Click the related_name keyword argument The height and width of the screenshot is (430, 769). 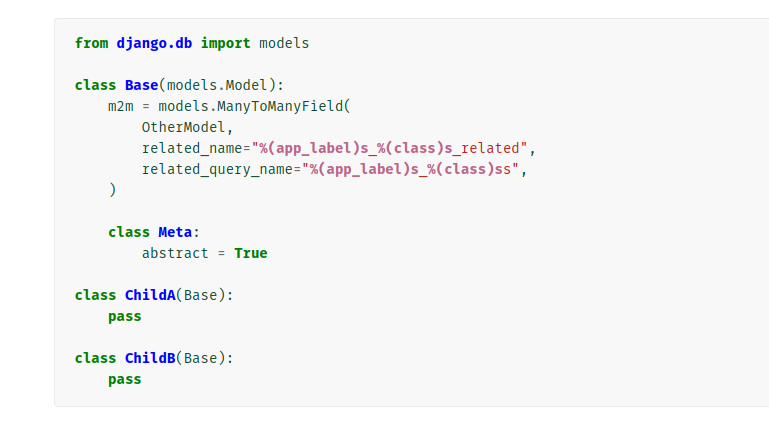tap(192, 148)
